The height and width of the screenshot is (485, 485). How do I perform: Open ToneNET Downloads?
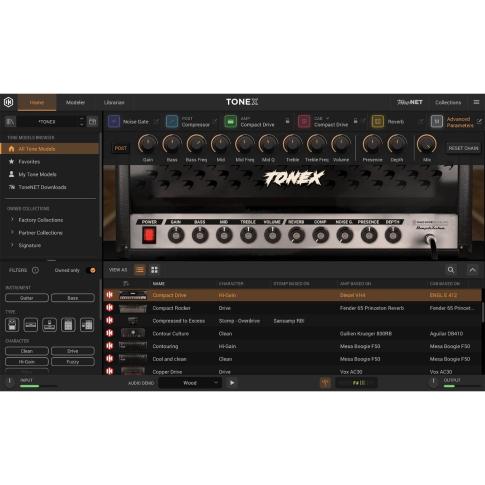point(42,187)
